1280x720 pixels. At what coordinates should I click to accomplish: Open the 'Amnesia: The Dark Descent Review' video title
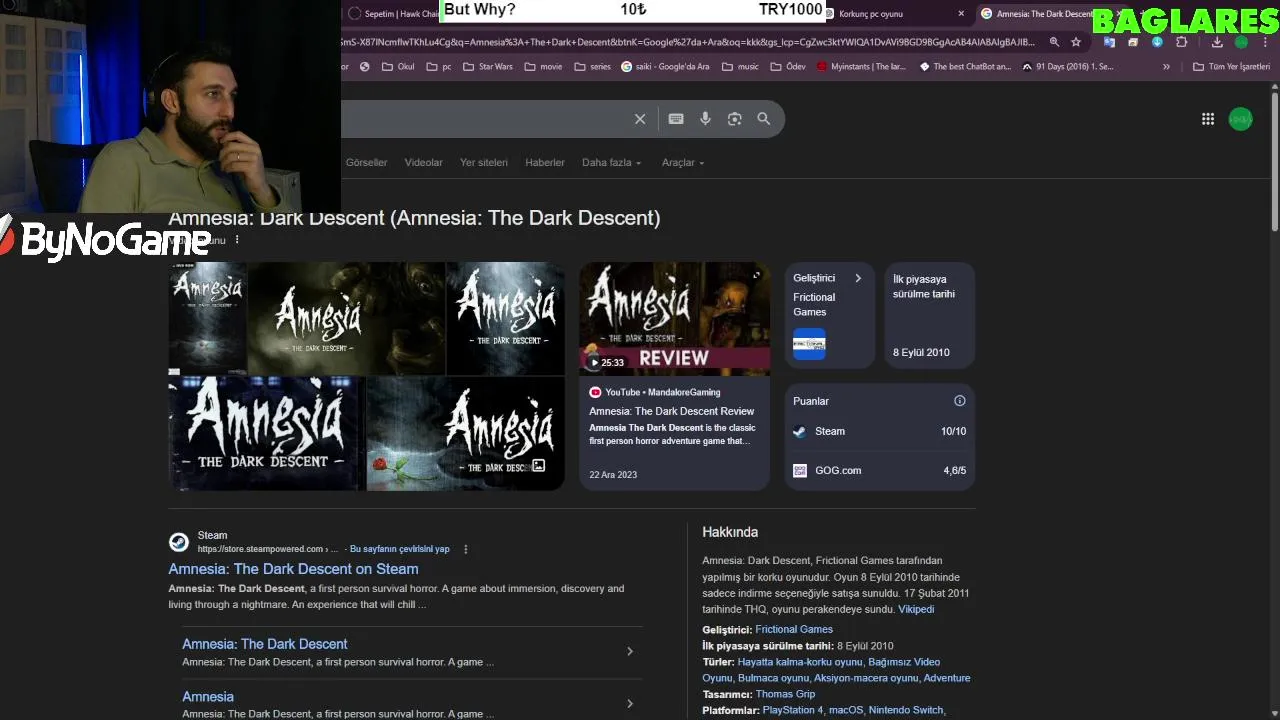point(671,411)
